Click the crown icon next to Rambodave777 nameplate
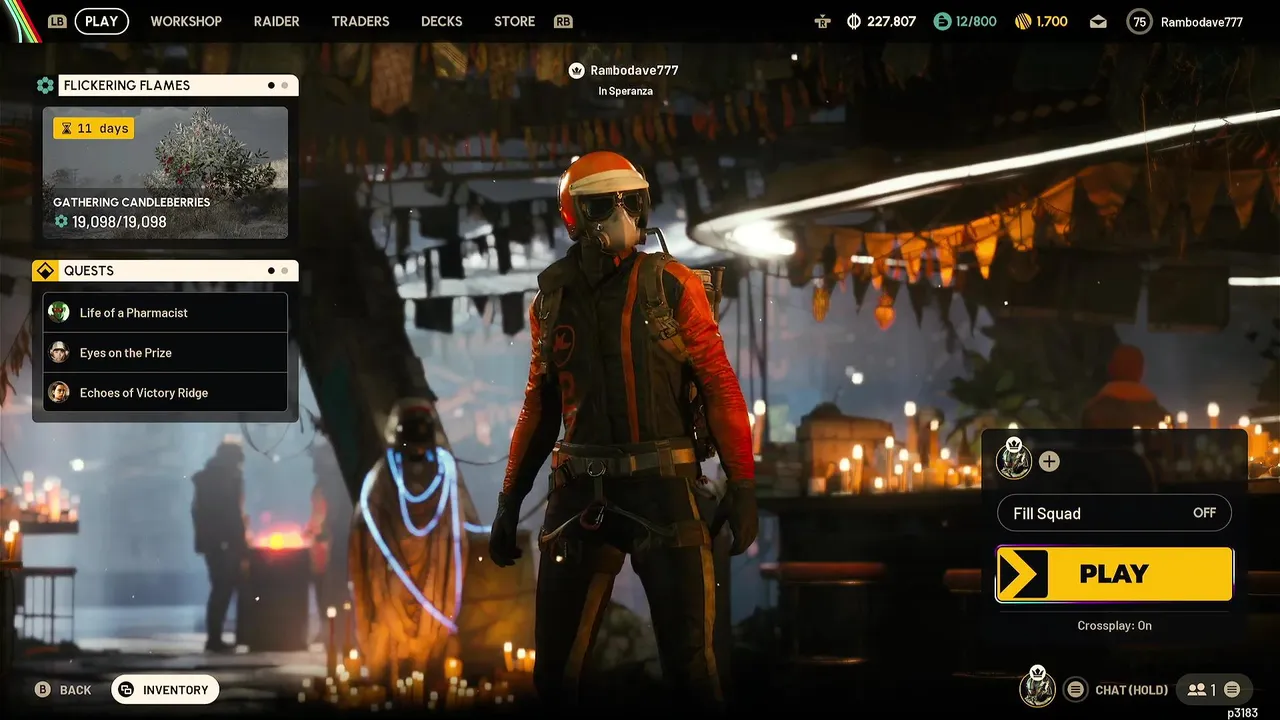This screenshot has height=720, width=1280. point(576,70)
